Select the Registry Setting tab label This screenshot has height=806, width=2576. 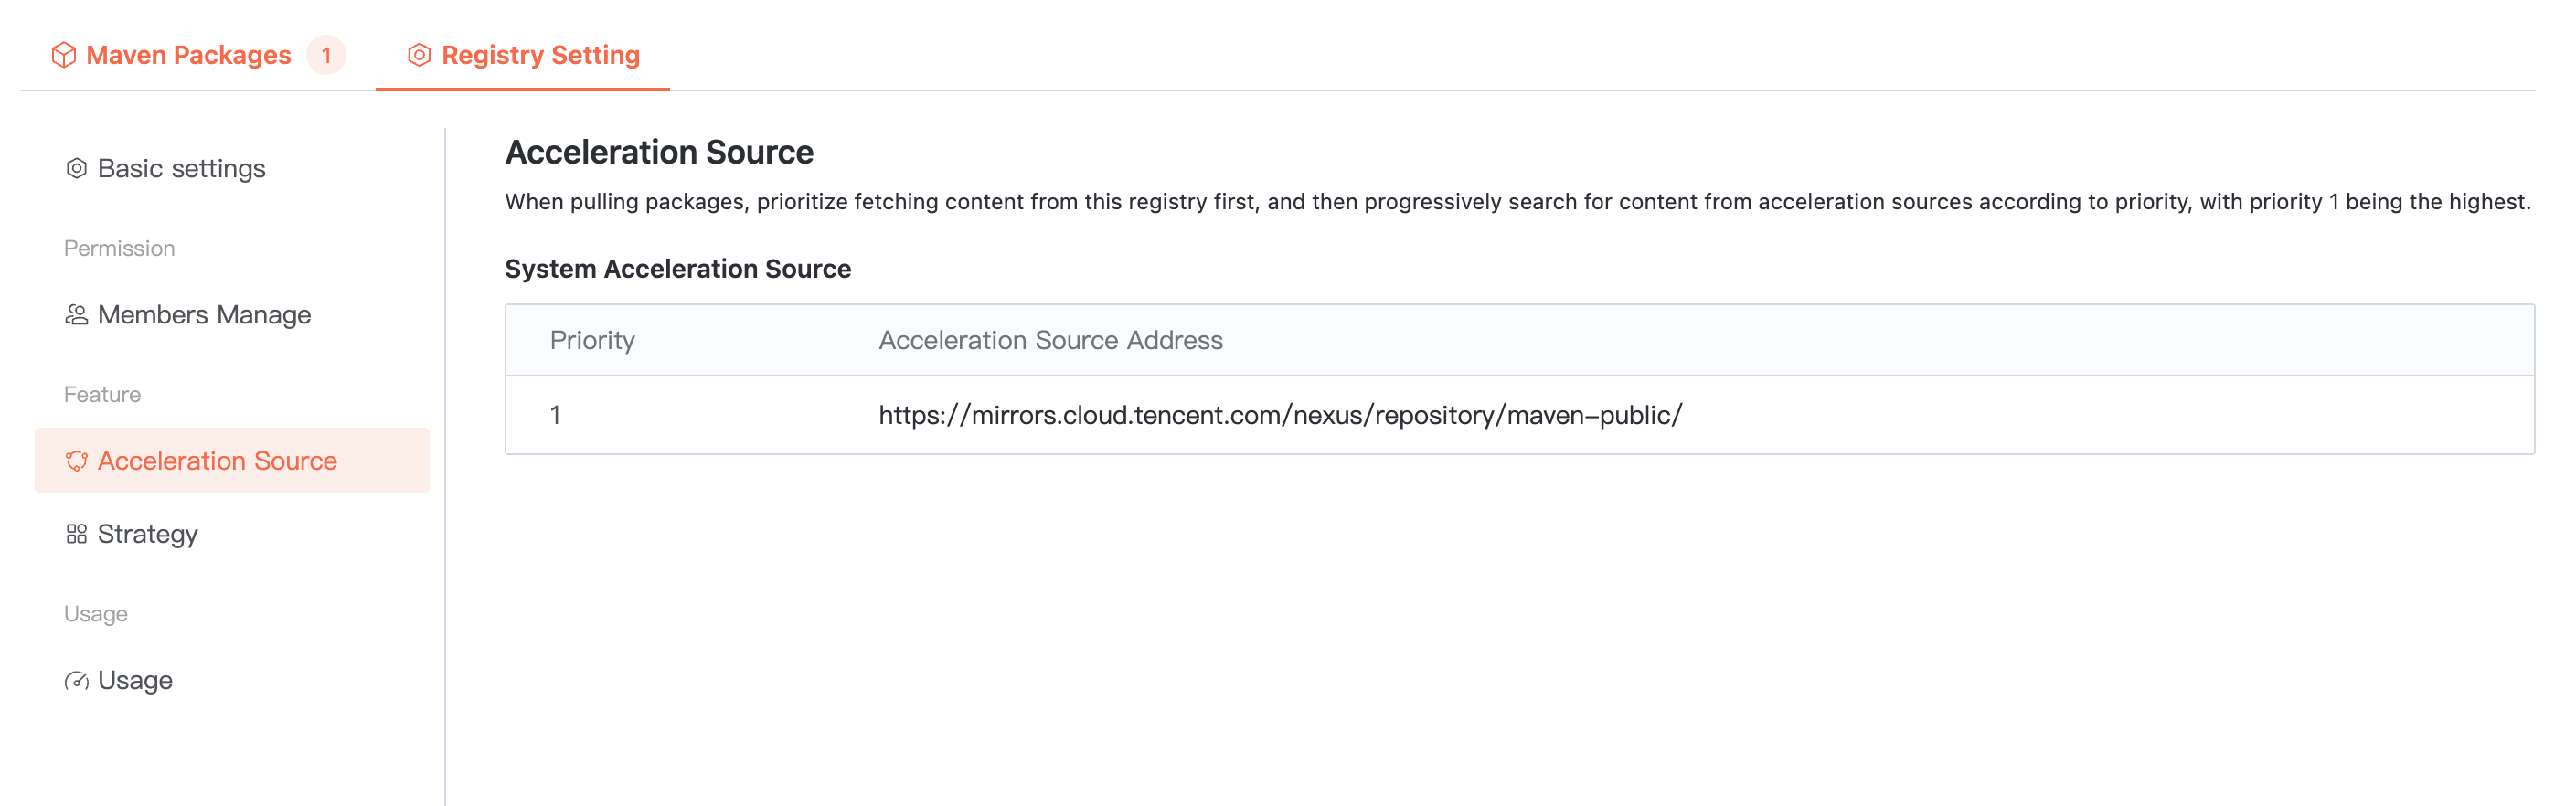pyautogui.click(x=540, y=55)
